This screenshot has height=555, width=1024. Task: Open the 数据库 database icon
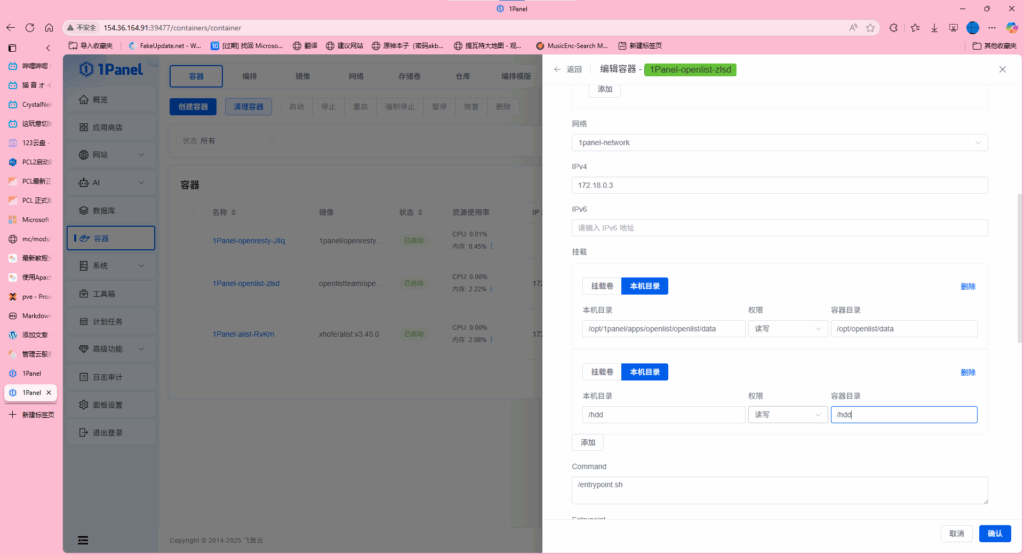(x=84, y=210)
